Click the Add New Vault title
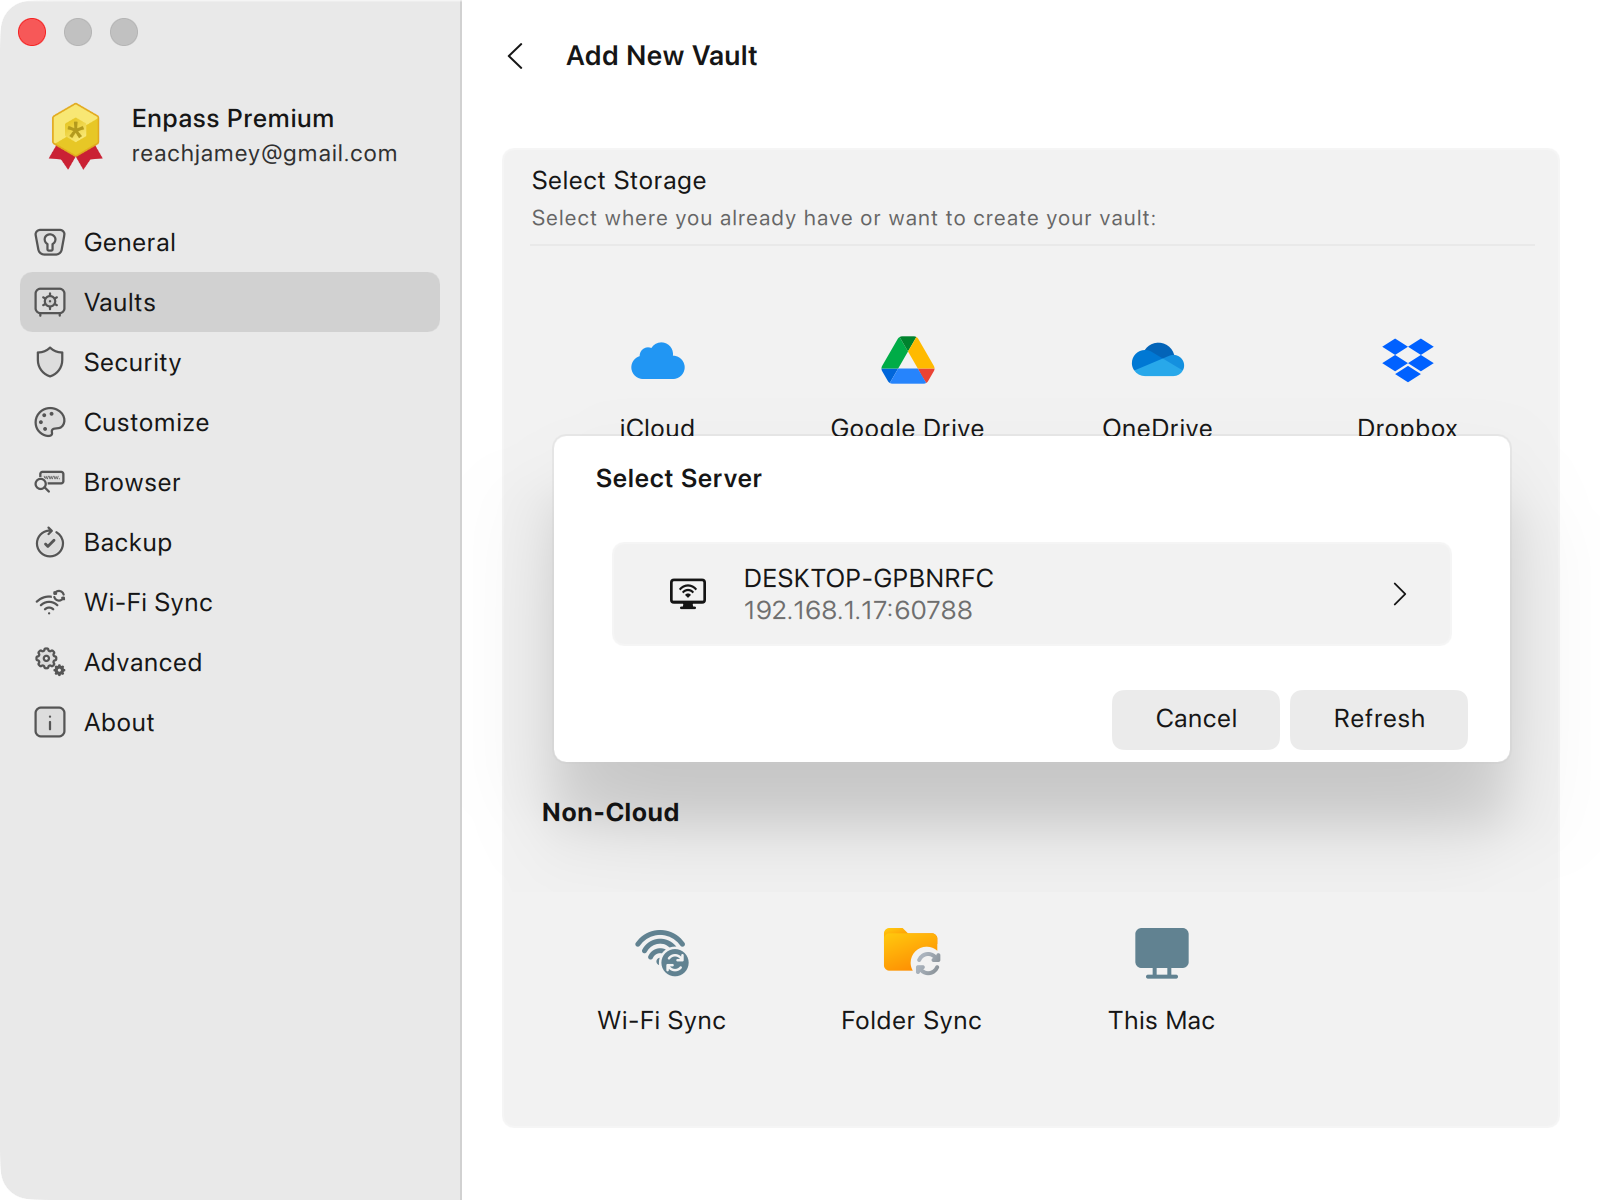Viewport: 1600px width, 1200px height. click(x=661, y=56)
